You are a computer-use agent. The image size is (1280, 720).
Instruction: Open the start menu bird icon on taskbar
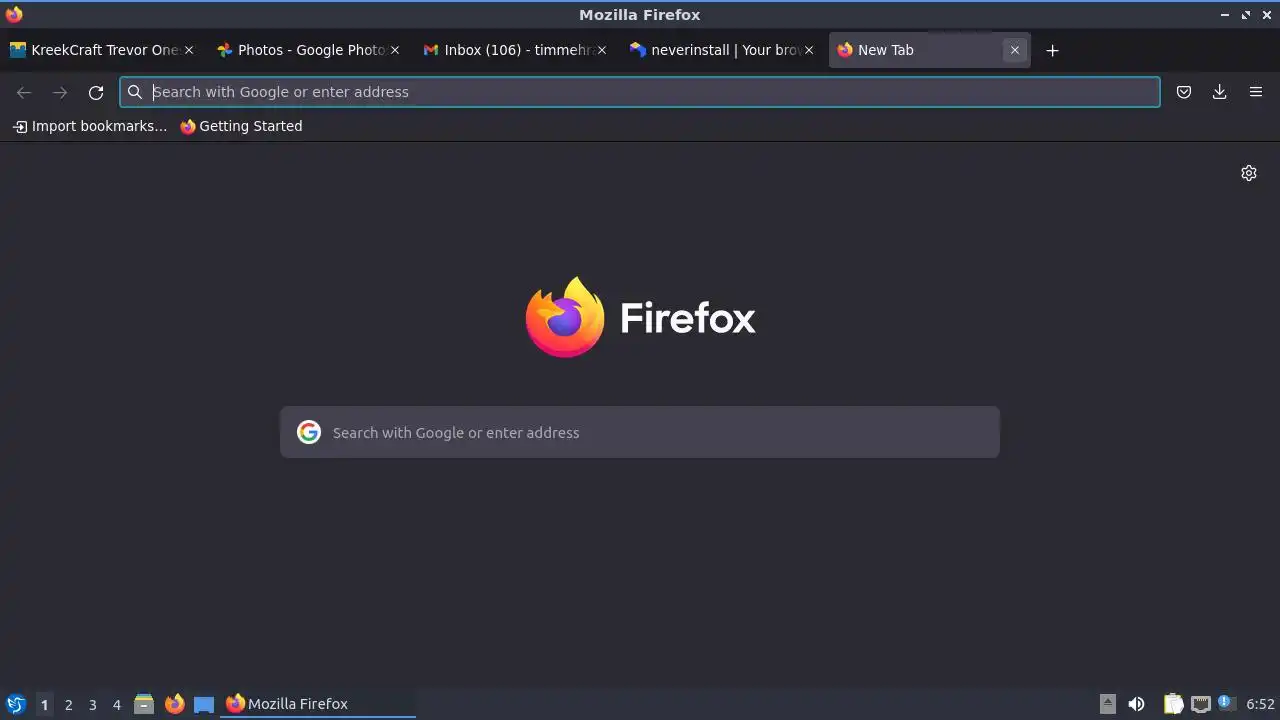tap(15, 704)
